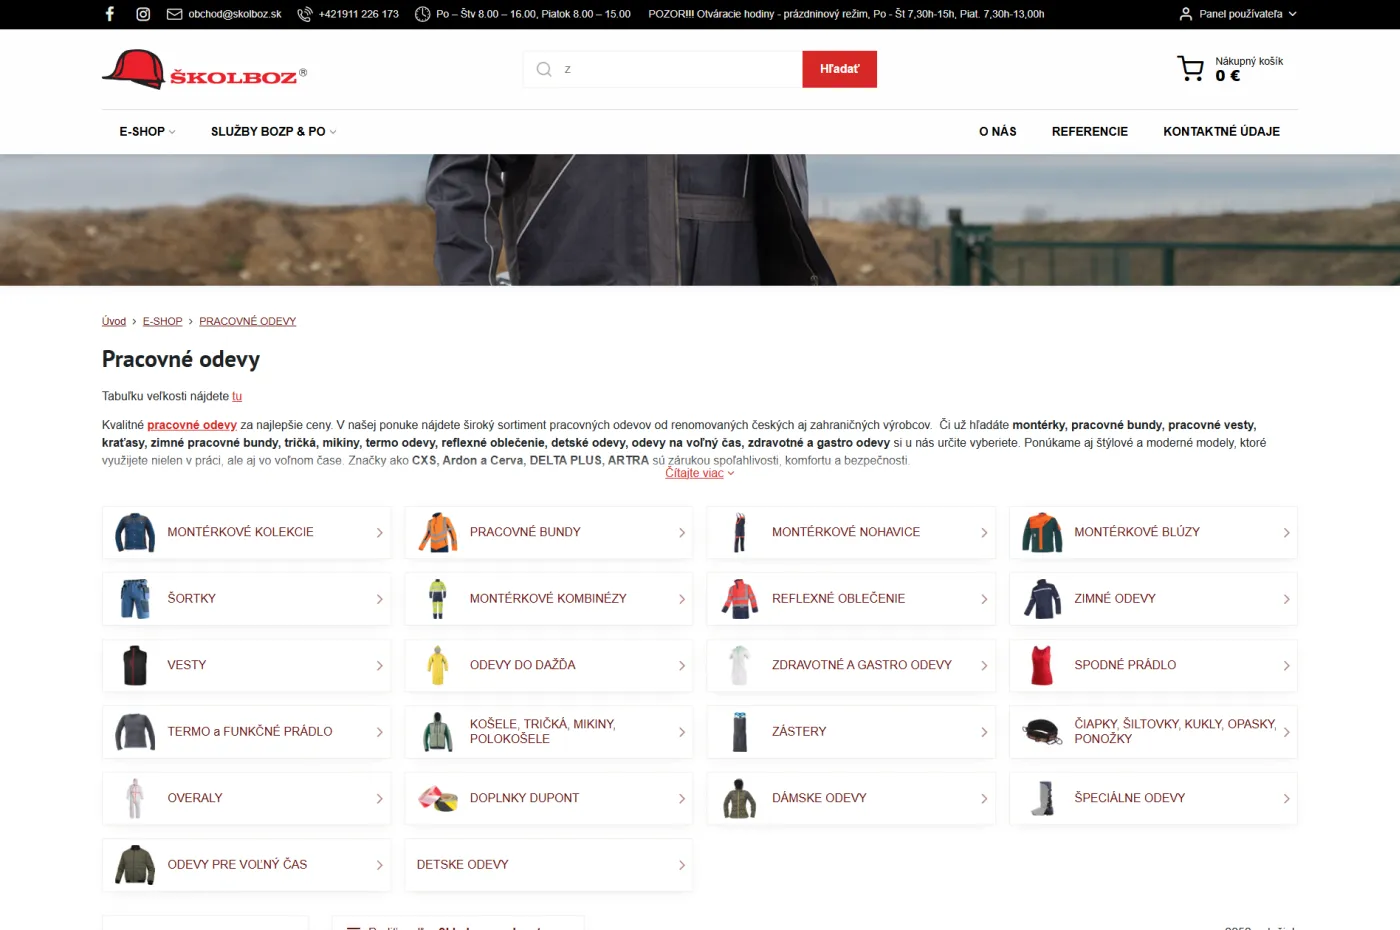Click the chevron on Zimné odevy card
The height and width of the screenshot is (930, 1400).
pos(1286,599)
